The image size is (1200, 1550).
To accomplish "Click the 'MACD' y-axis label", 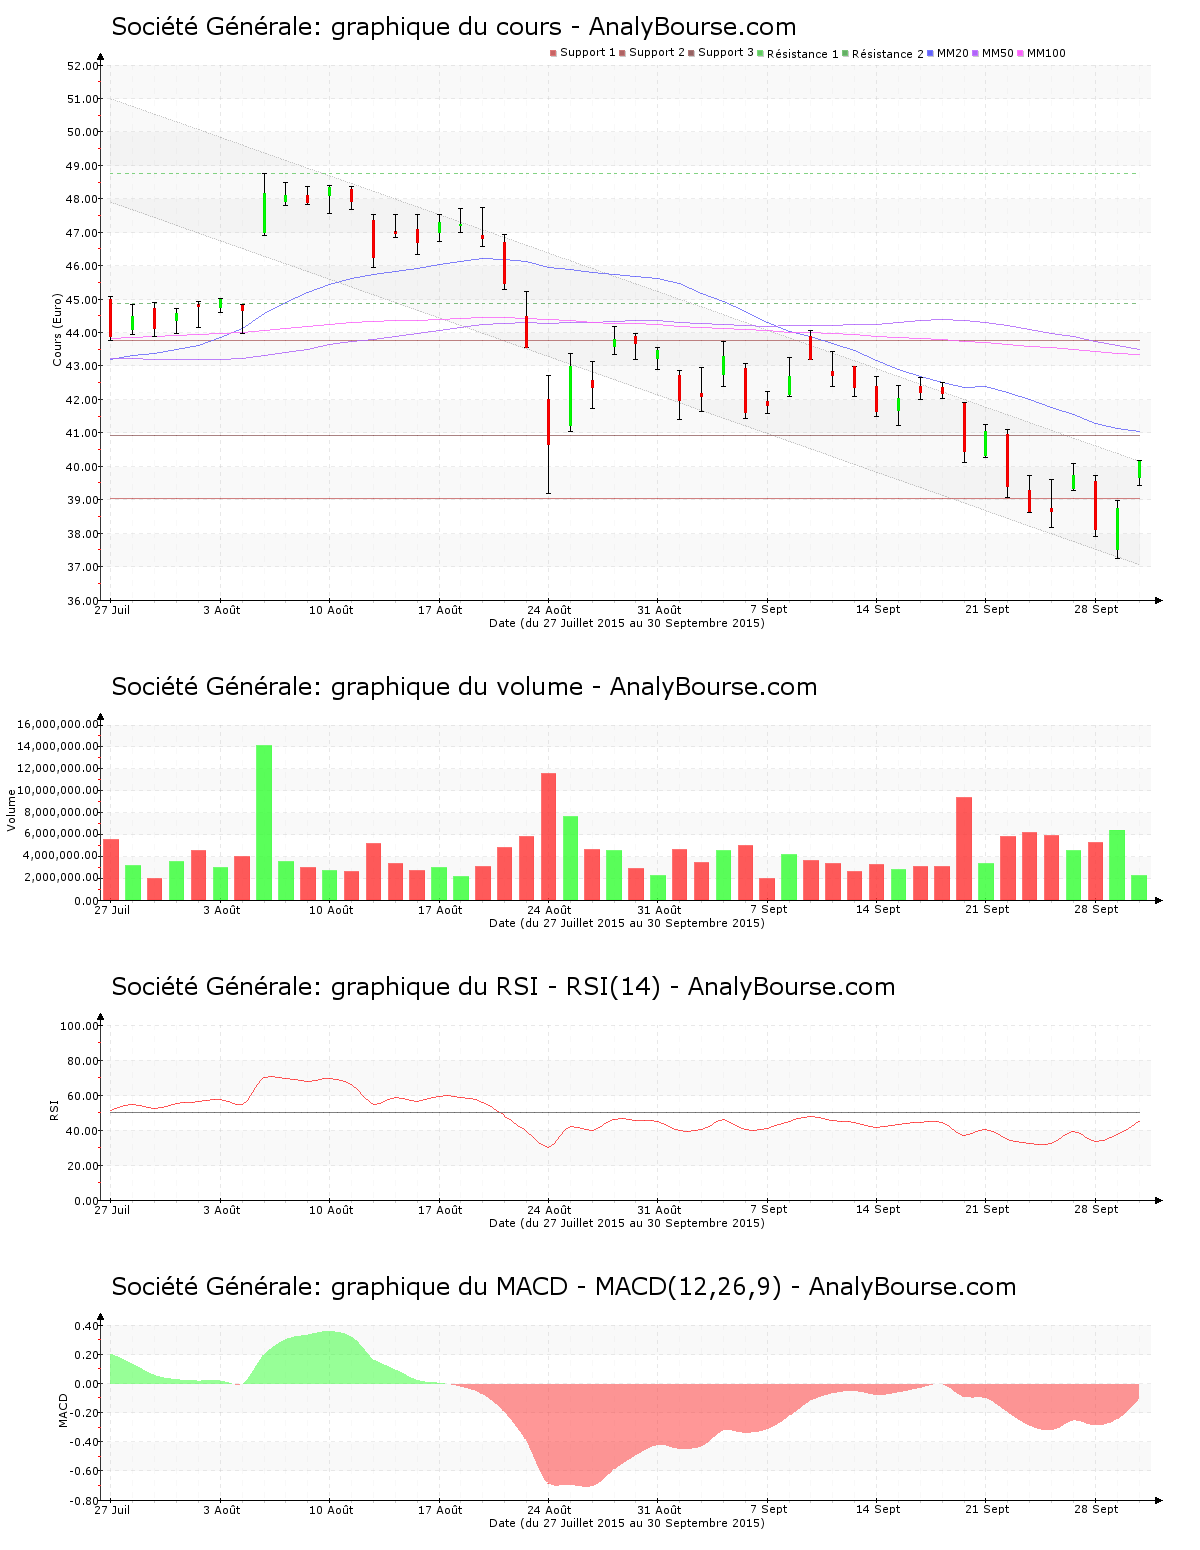I will point(63,1410).
